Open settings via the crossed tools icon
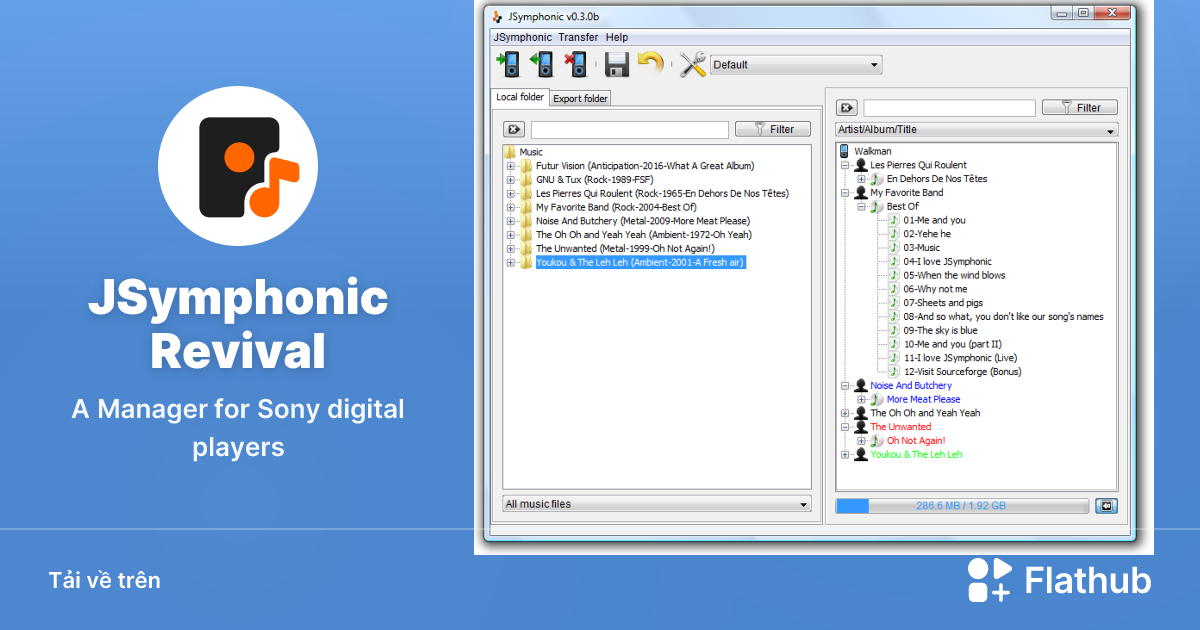 (691, 64)
